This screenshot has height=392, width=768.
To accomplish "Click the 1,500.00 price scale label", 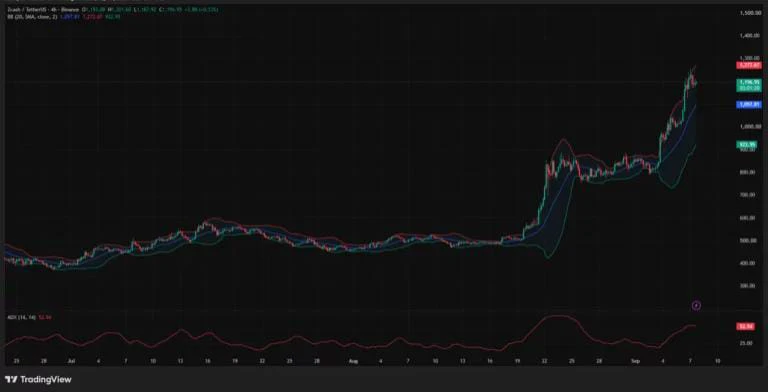I will click(749, 13).
